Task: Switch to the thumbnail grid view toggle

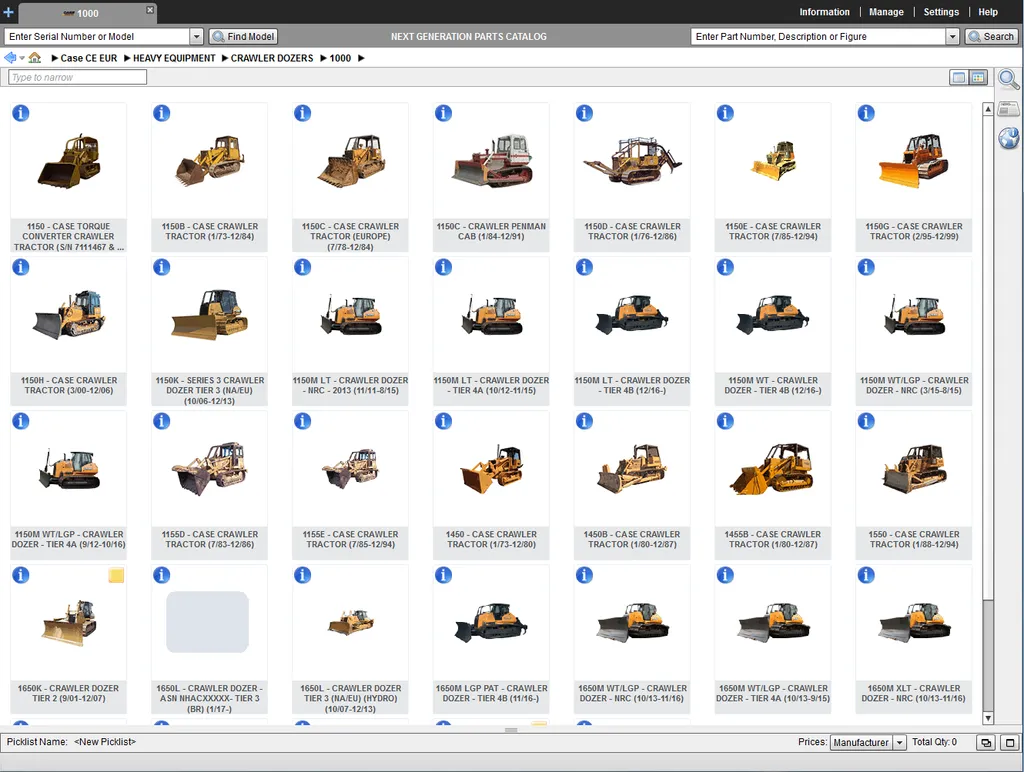Action: click(x=978, y=78)
